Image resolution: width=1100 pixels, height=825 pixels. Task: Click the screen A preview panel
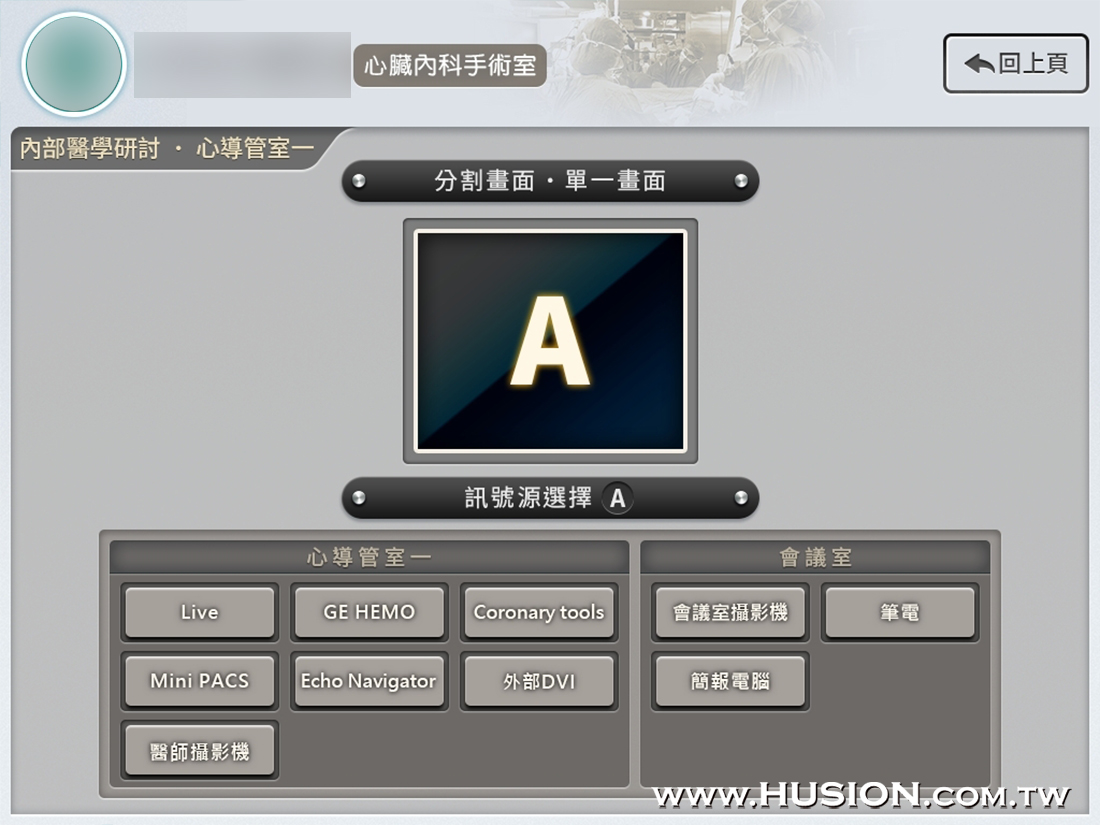click(x=550, y=341)
